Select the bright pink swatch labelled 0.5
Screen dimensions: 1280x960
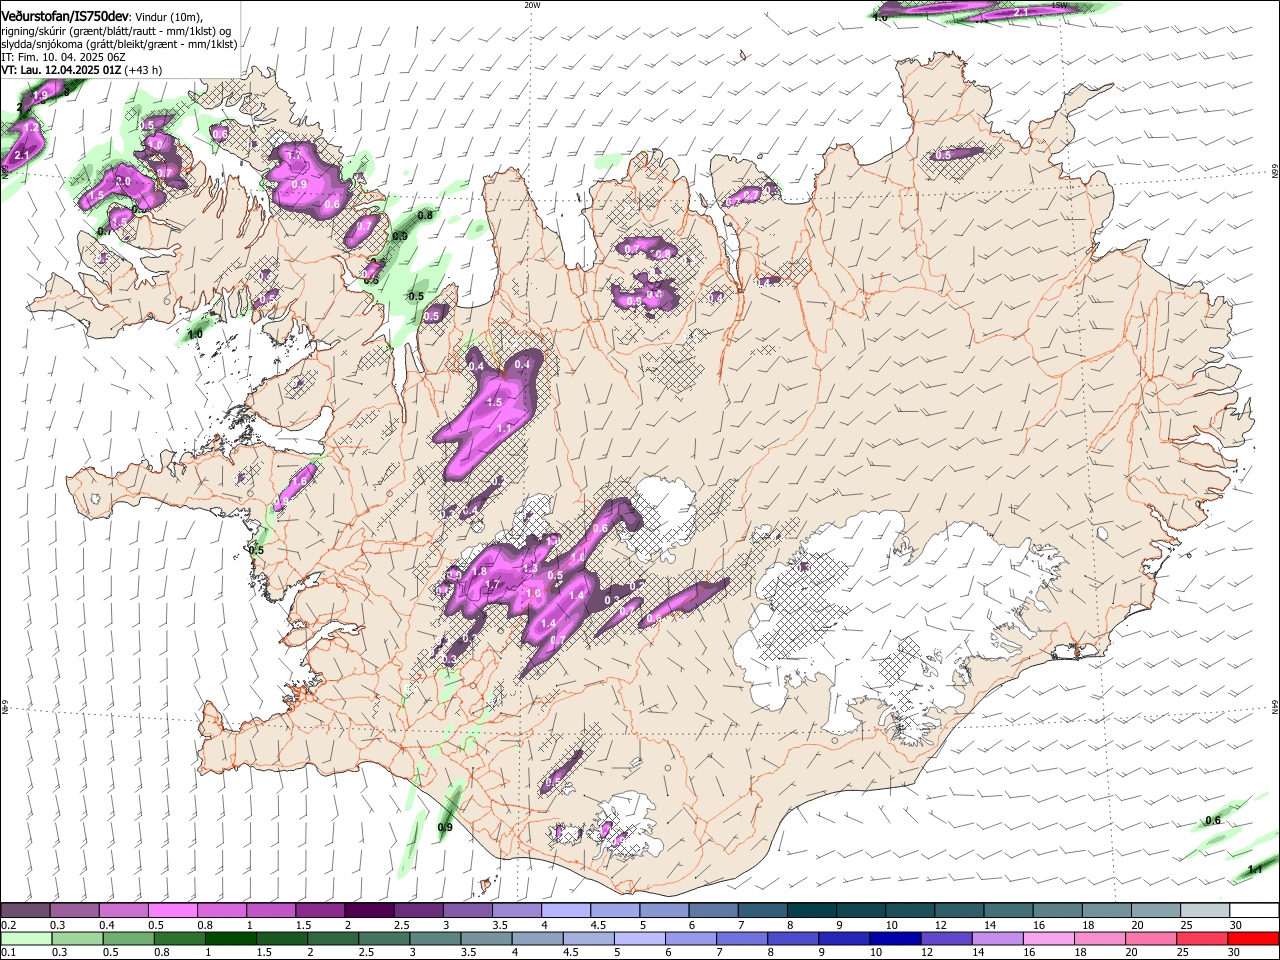173,911
